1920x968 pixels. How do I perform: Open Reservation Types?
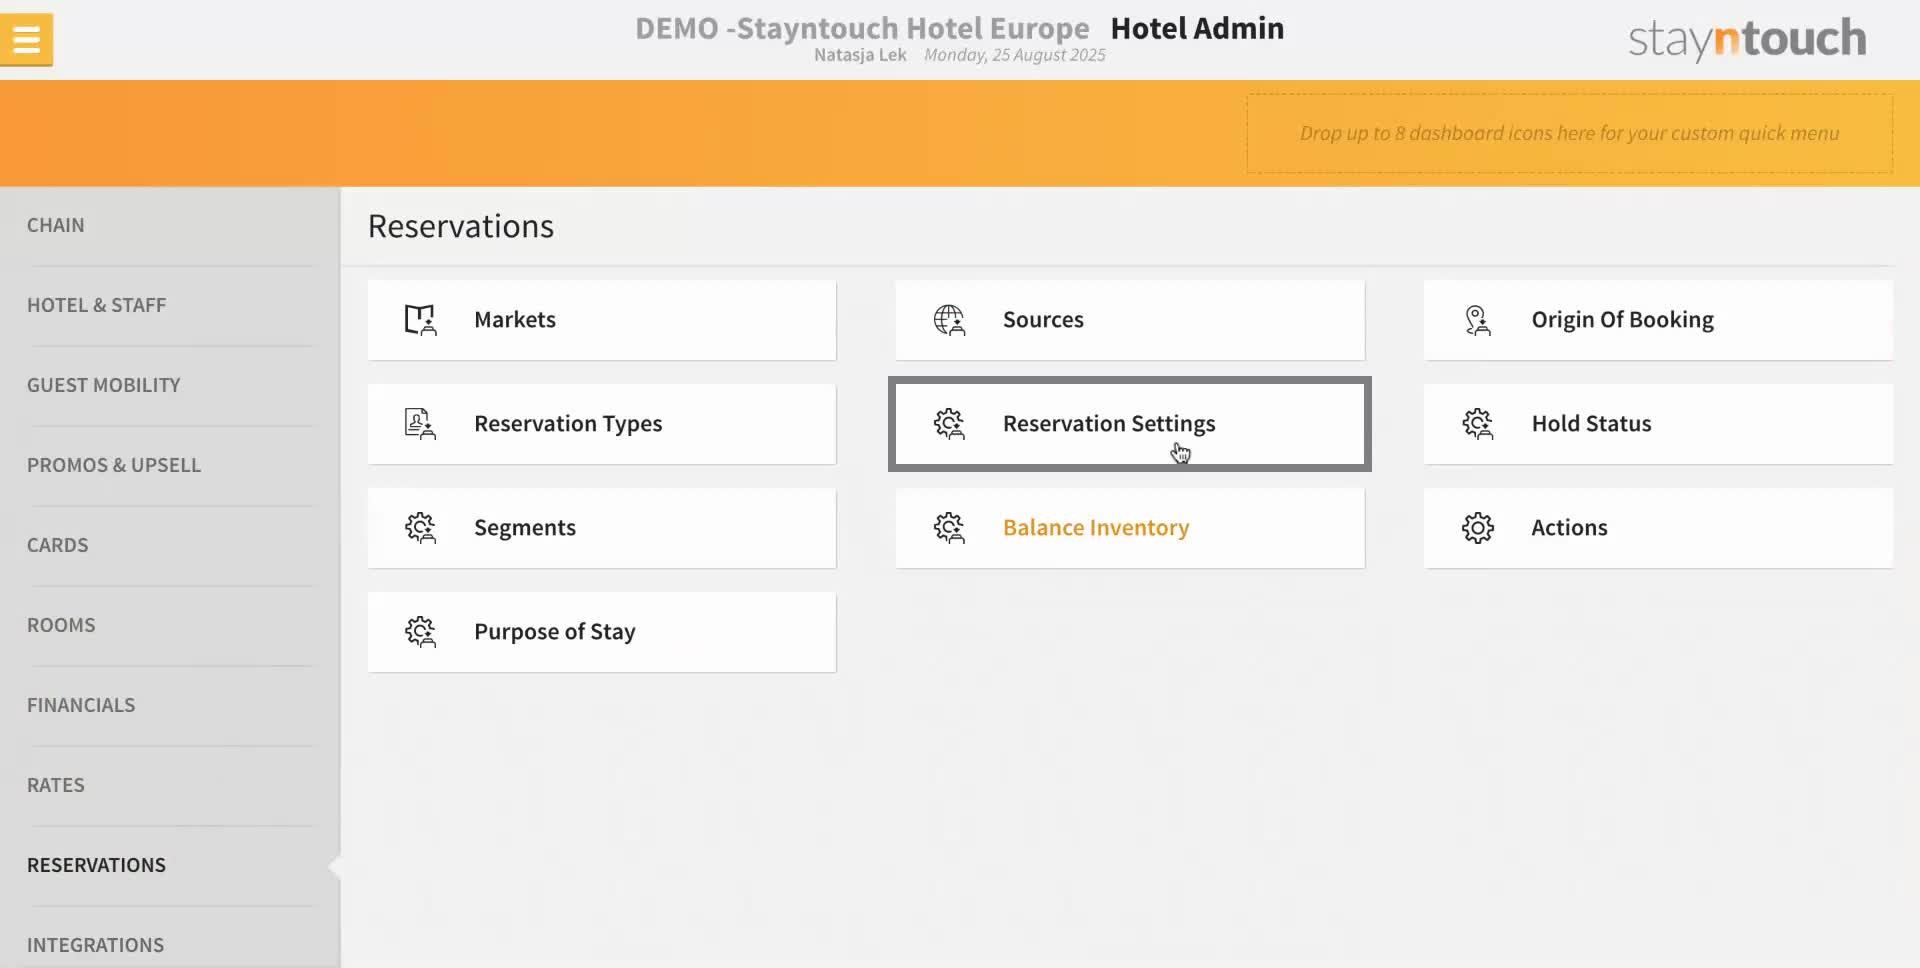point(602,424)
